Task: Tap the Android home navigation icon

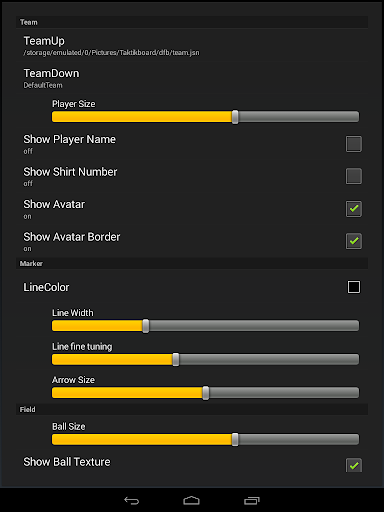Action: tap(191, 500)
